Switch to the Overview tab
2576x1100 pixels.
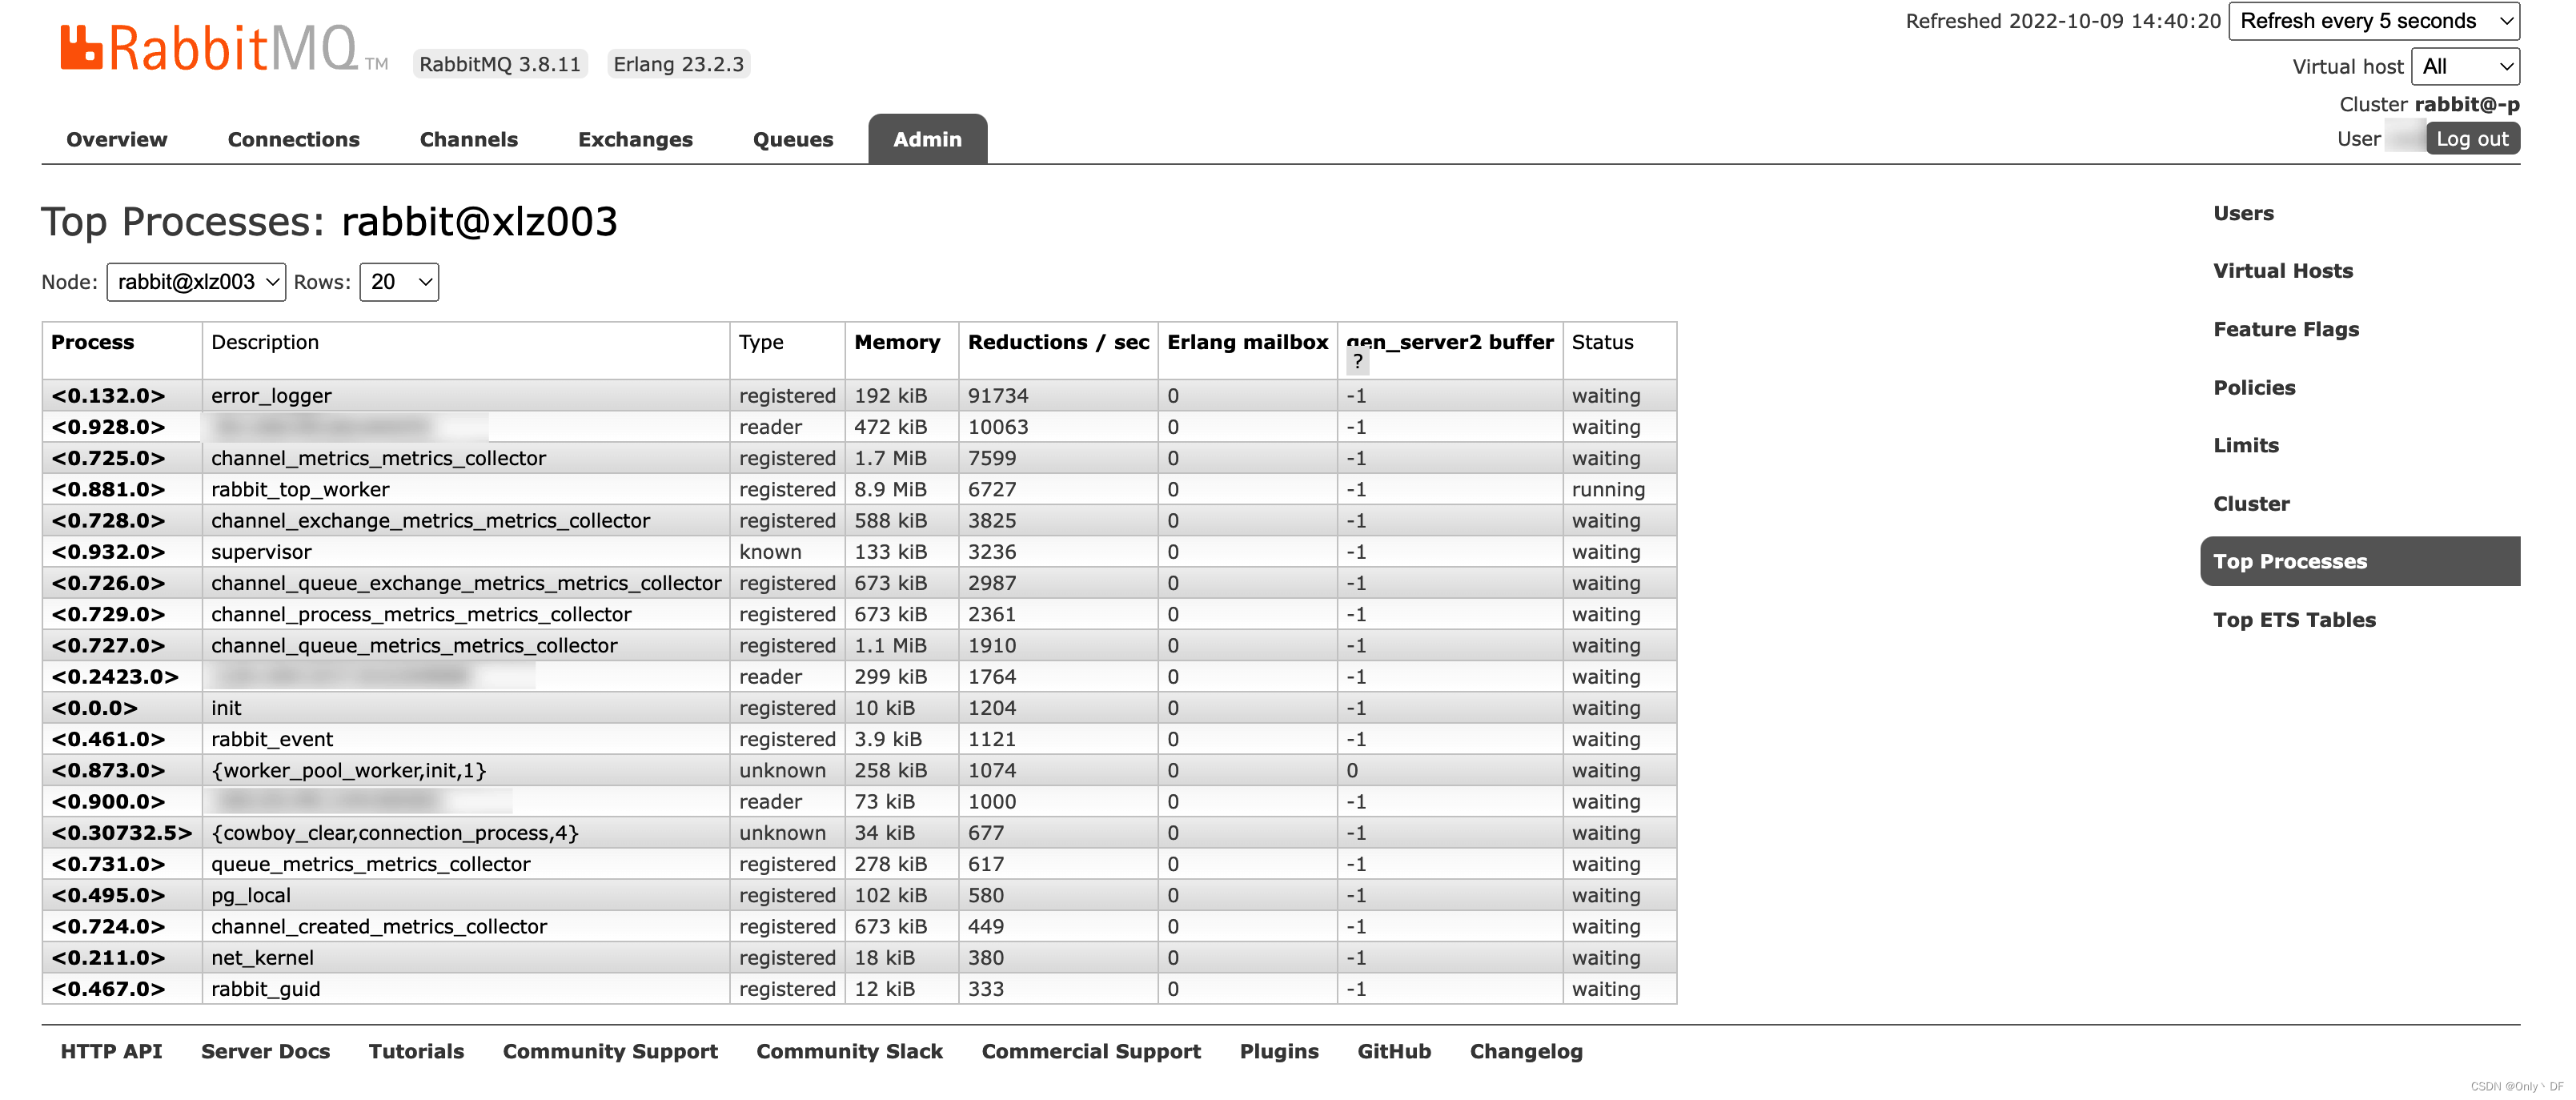pyautogui.click(x=116, y=139)
